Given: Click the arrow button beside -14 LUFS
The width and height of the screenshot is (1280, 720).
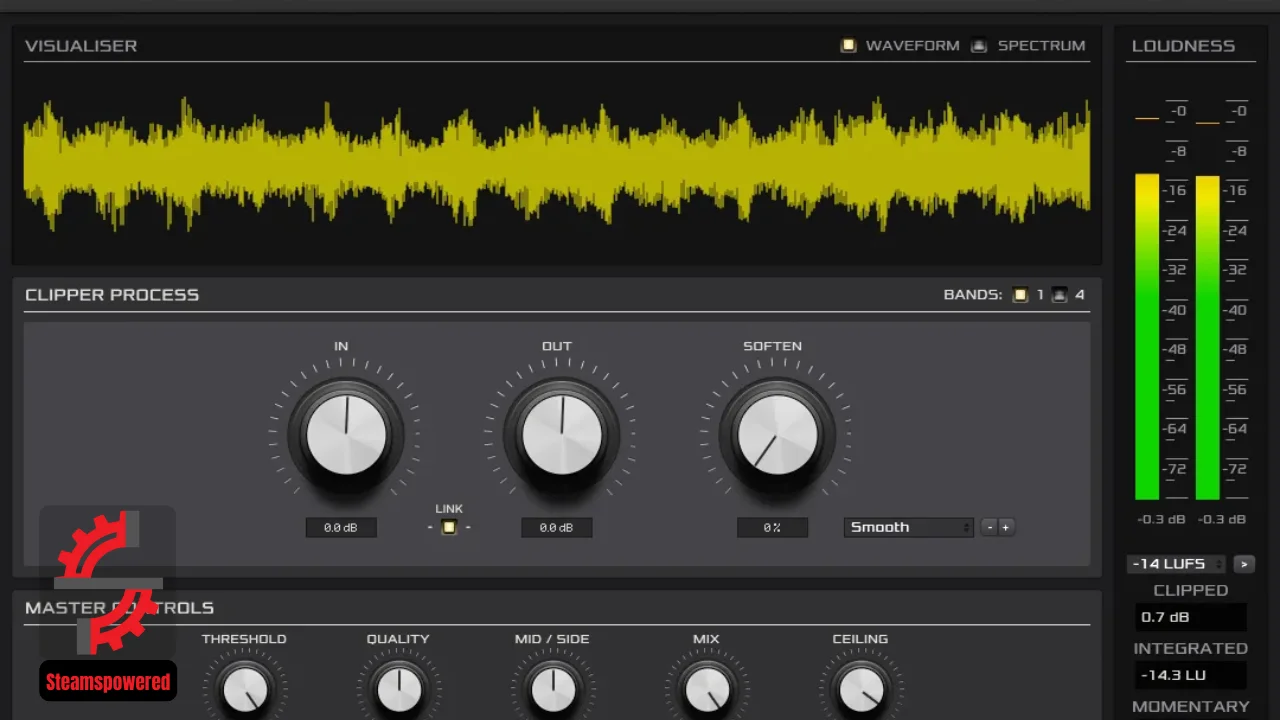Looking at the screenshot, I should click(x=1244, y=564).
